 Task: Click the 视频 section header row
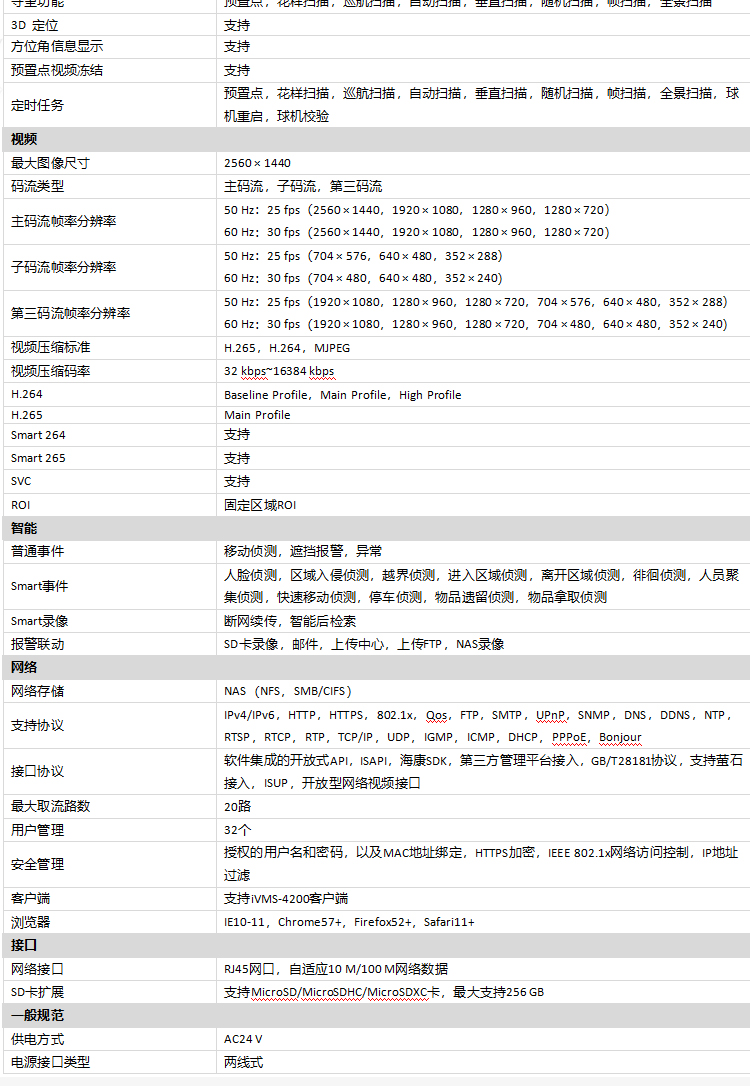click(x=374, y=139)
